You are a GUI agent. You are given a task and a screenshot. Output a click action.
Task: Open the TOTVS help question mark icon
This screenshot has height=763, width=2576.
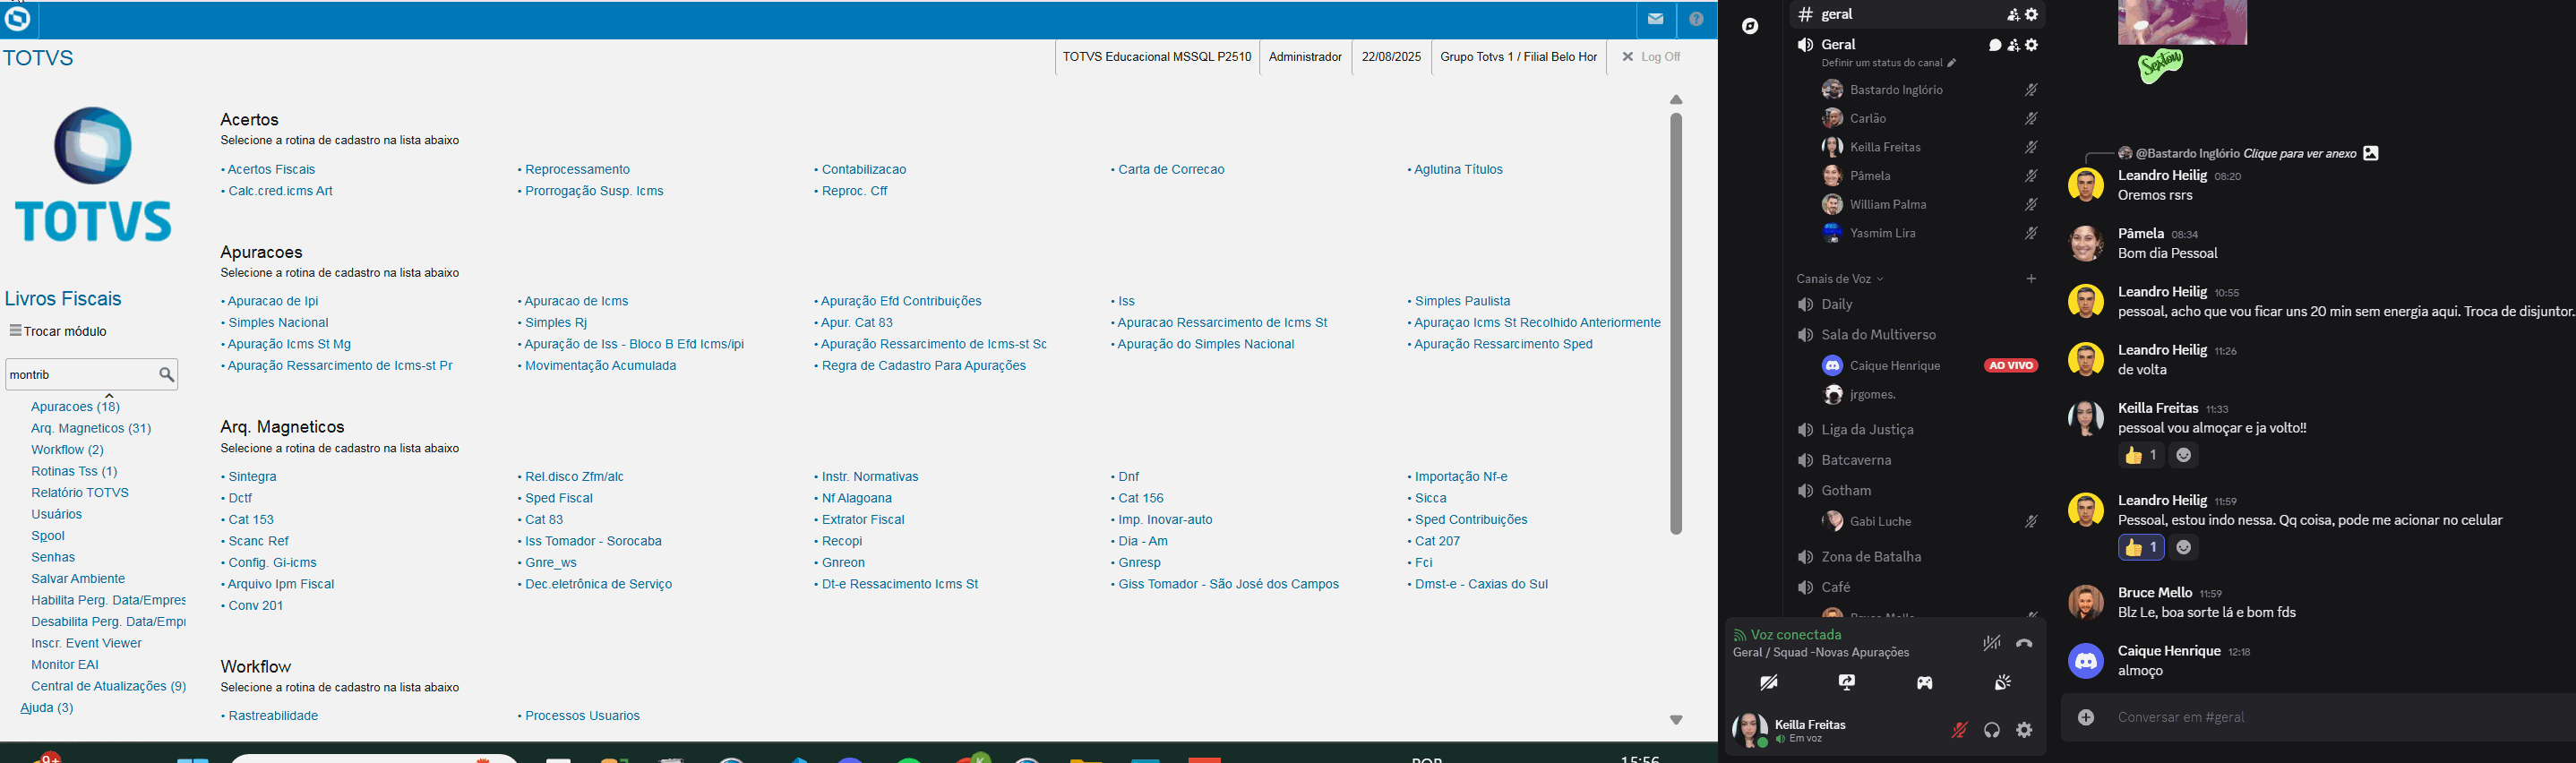[x=1697, y=19]
